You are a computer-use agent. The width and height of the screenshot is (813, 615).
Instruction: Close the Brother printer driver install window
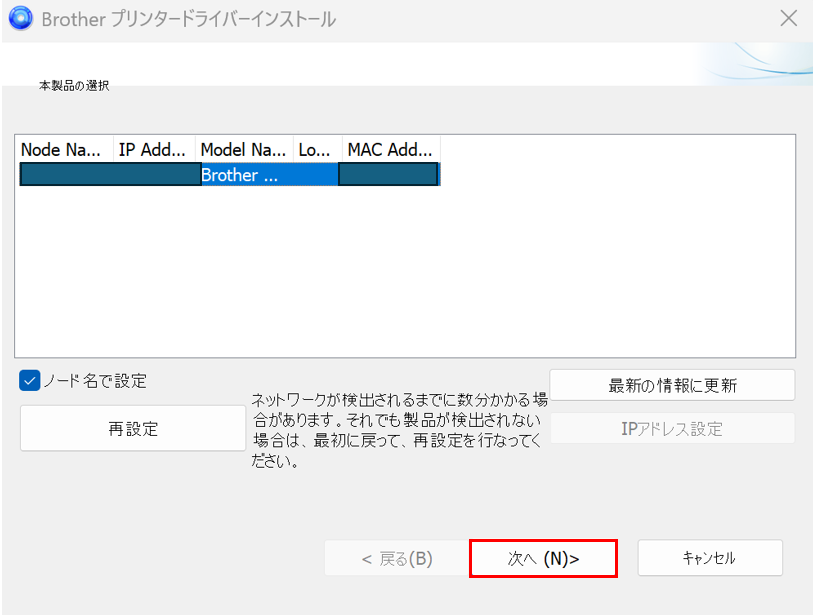tap(789, 18)
